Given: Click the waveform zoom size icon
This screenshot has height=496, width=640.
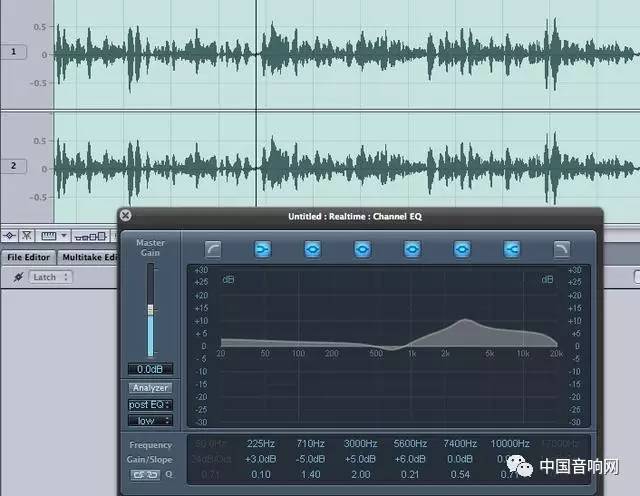Looking at the screenshot, I should 91,236.
